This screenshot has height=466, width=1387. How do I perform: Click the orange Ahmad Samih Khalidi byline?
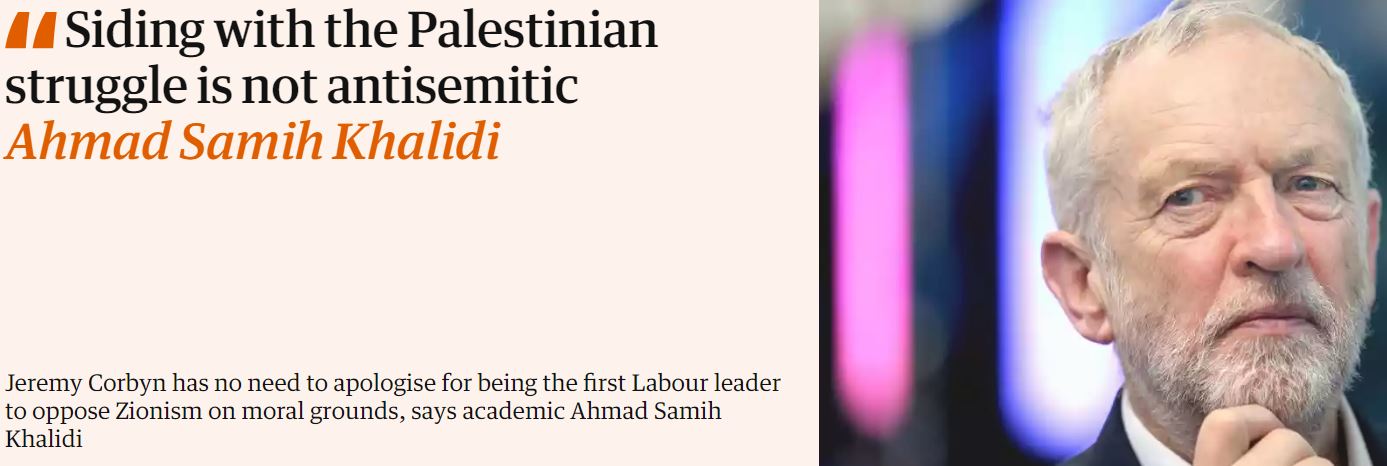(x=252, y=144)
